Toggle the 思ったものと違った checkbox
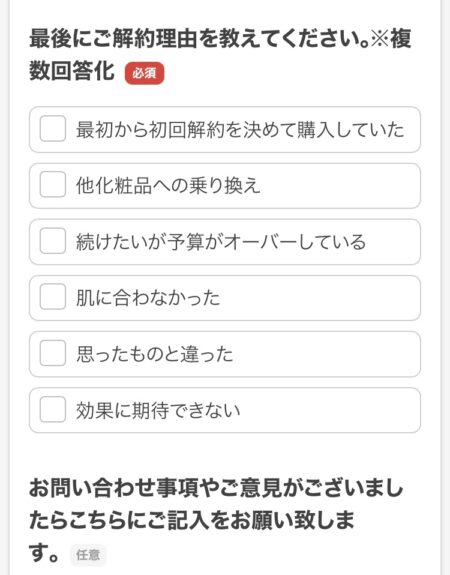 coord(53,353)
